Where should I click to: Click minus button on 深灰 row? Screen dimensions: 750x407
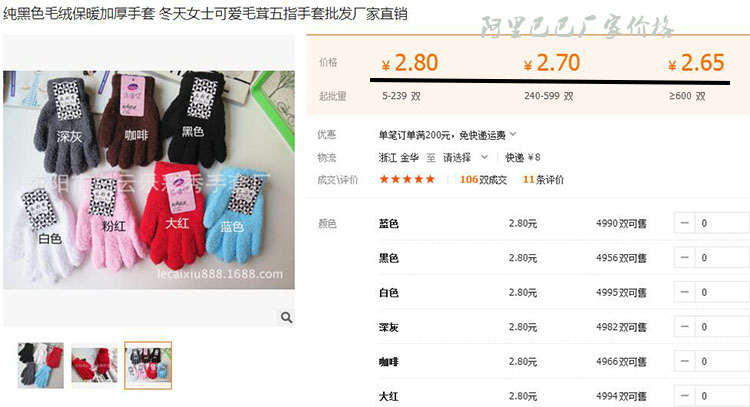(x=684, y=327)
